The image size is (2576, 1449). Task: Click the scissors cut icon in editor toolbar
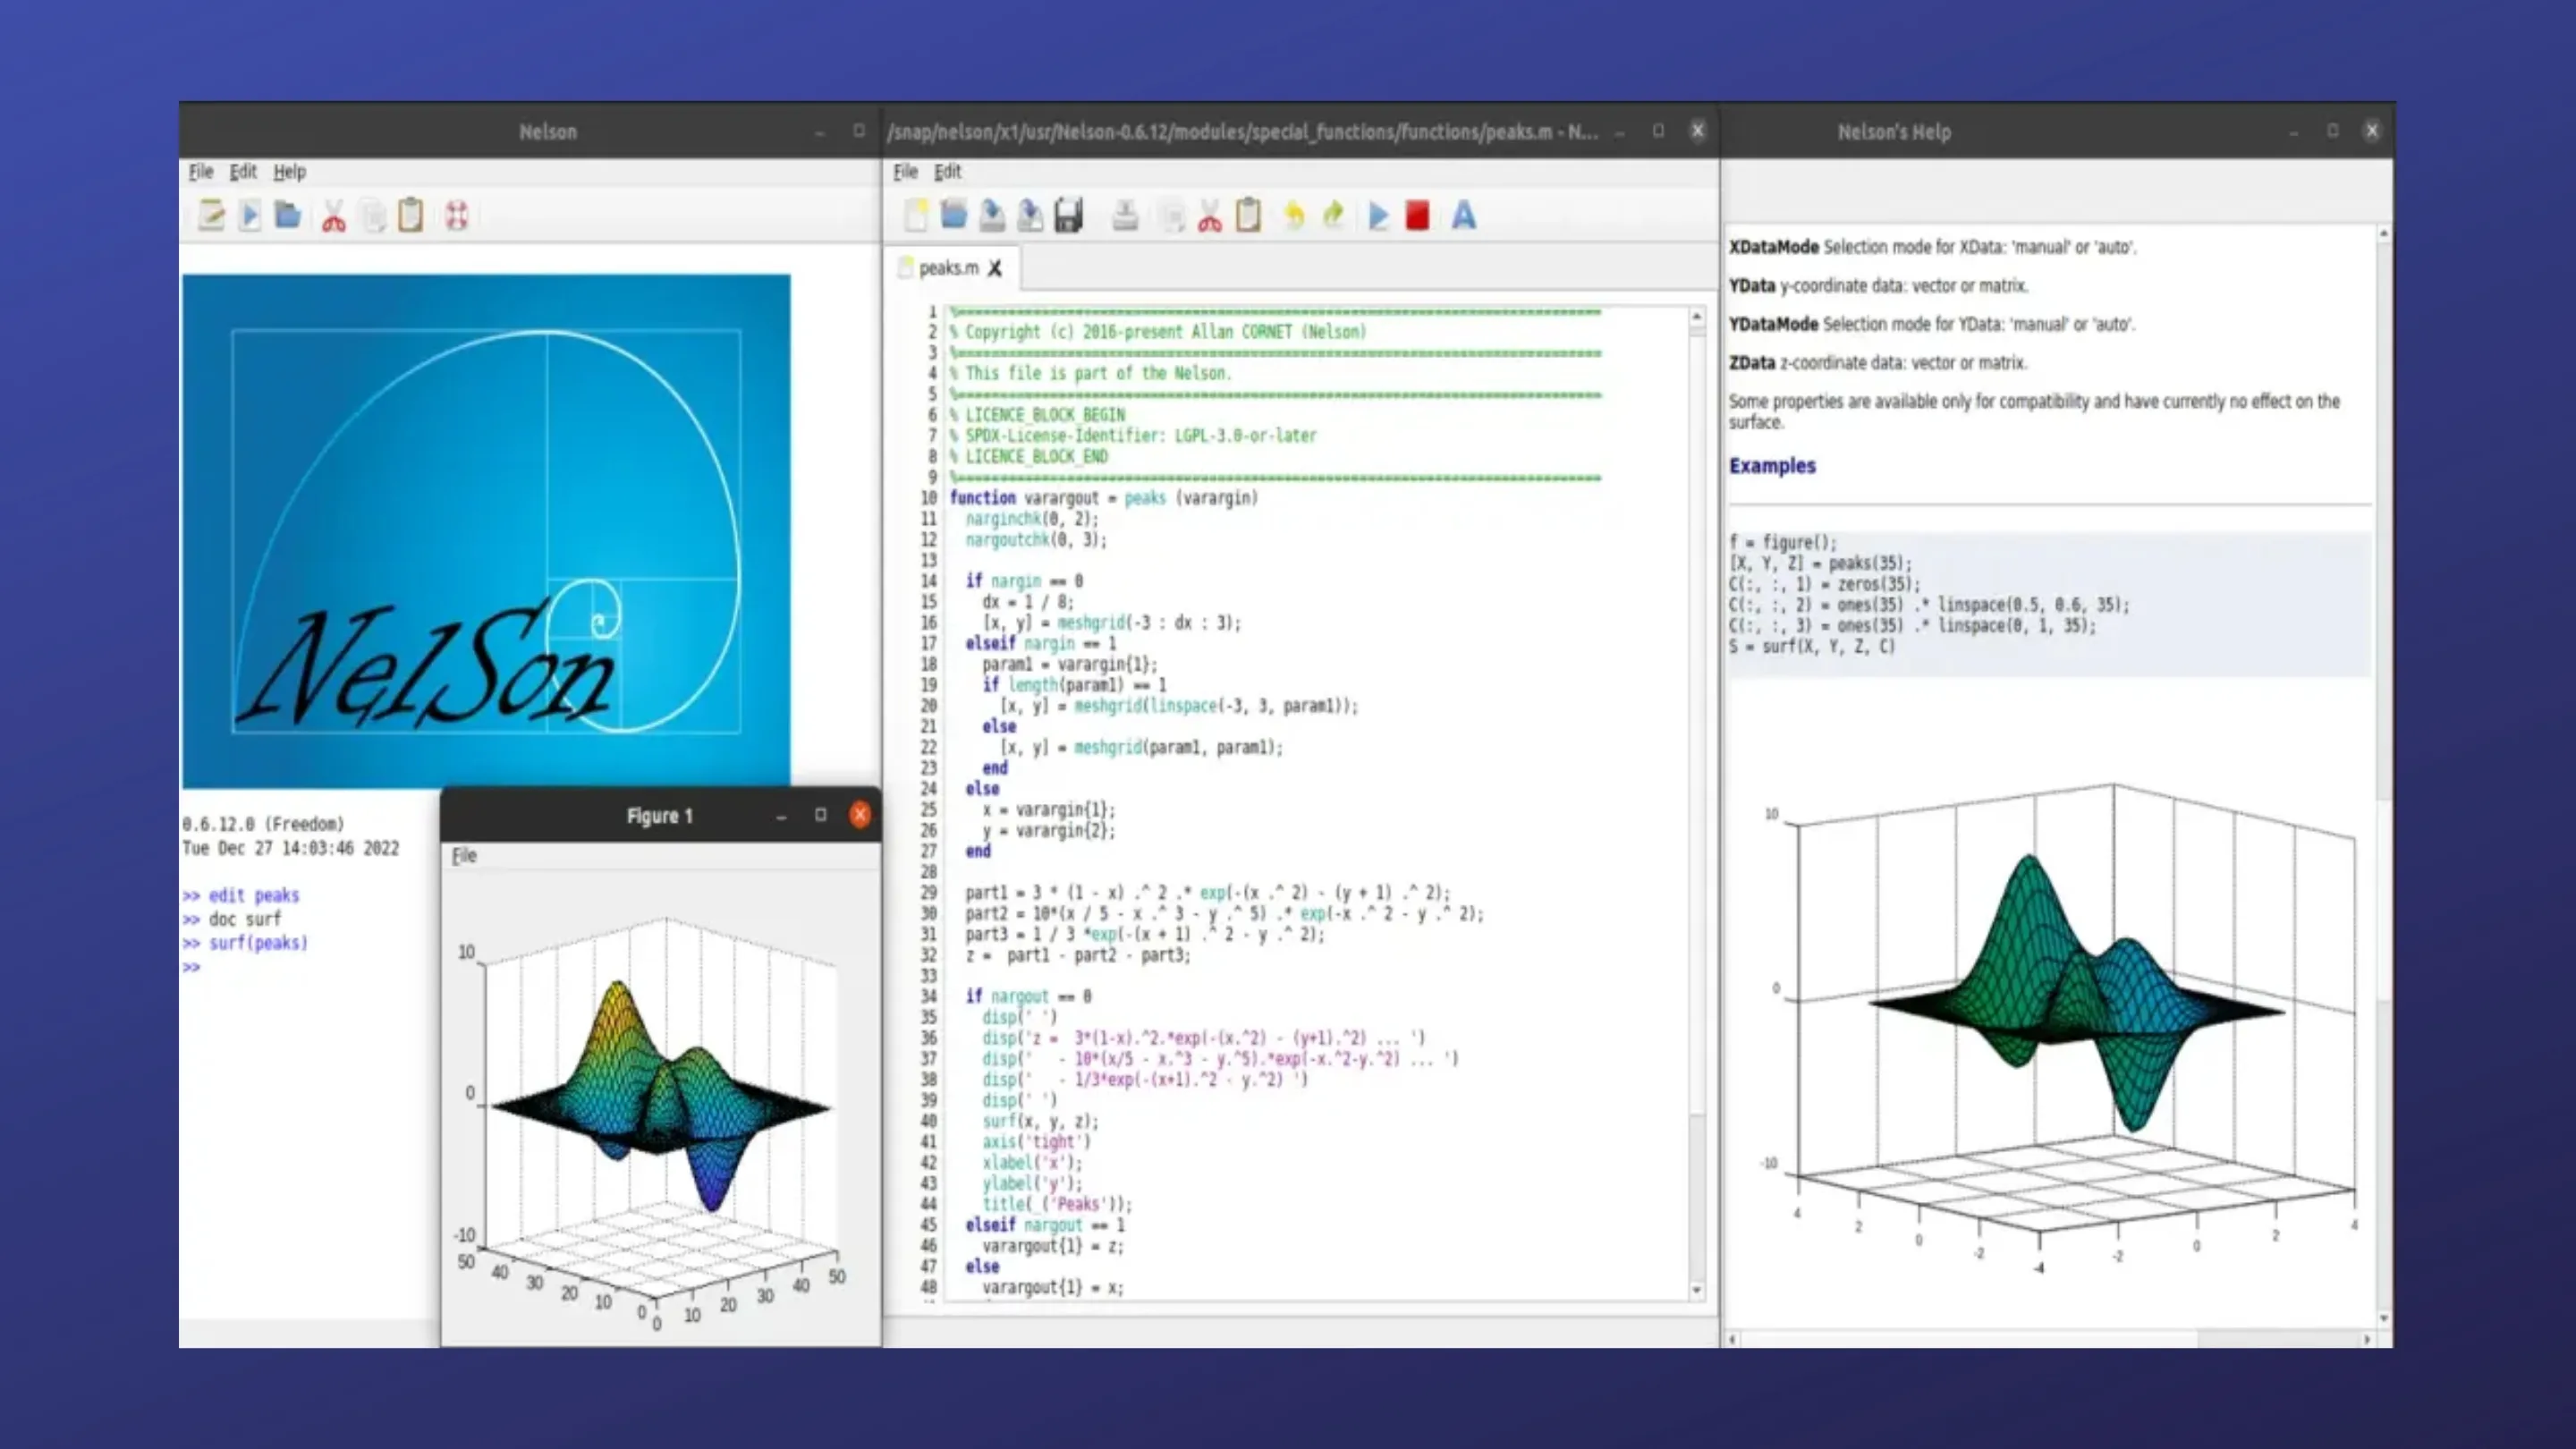(x=1210, y=215)
